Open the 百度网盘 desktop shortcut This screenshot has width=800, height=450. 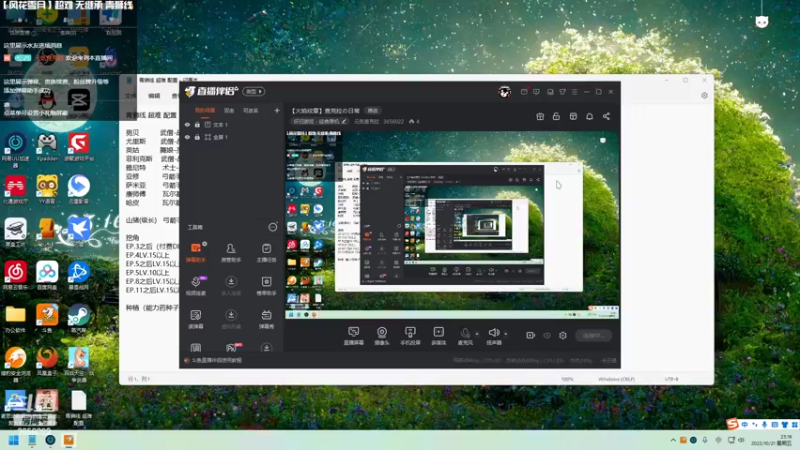pyautogui.click(x=47, y=275)
